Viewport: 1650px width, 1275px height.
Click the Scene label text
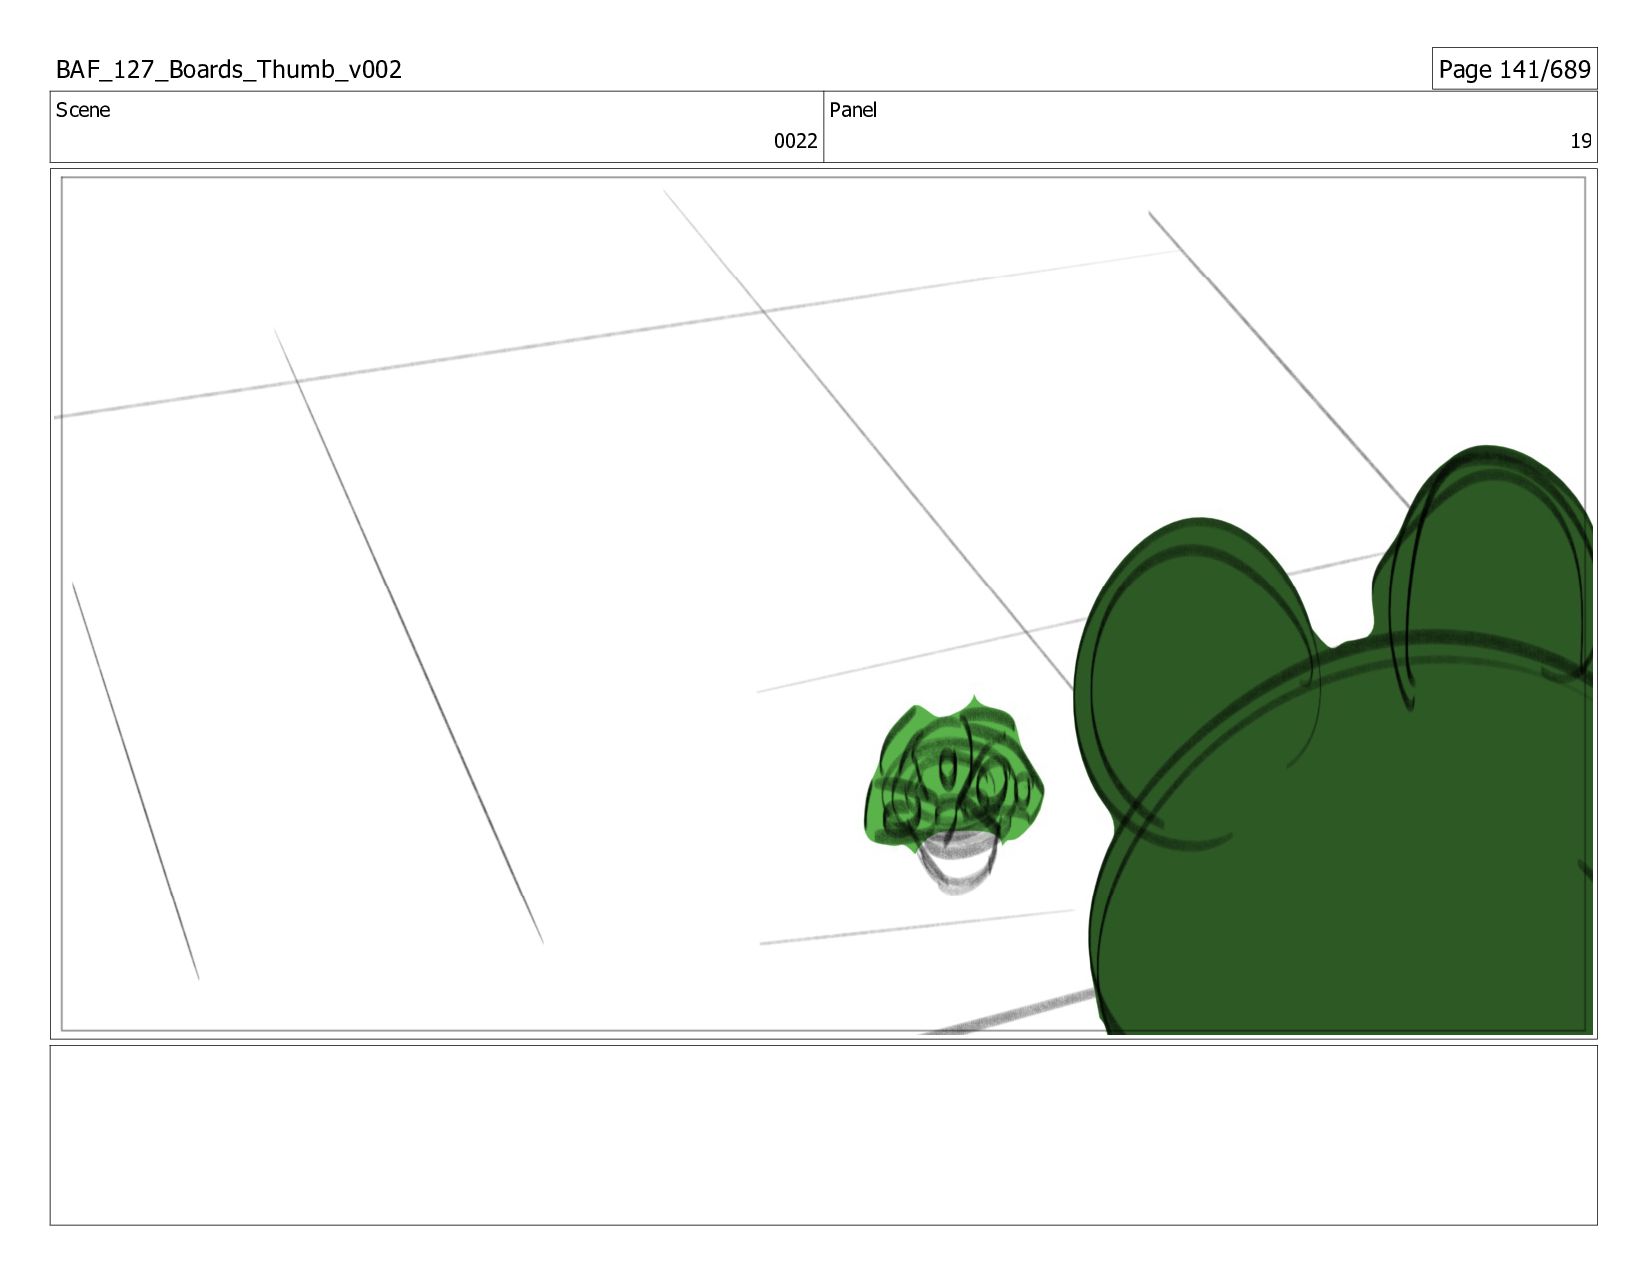click(x=83, y=110)
